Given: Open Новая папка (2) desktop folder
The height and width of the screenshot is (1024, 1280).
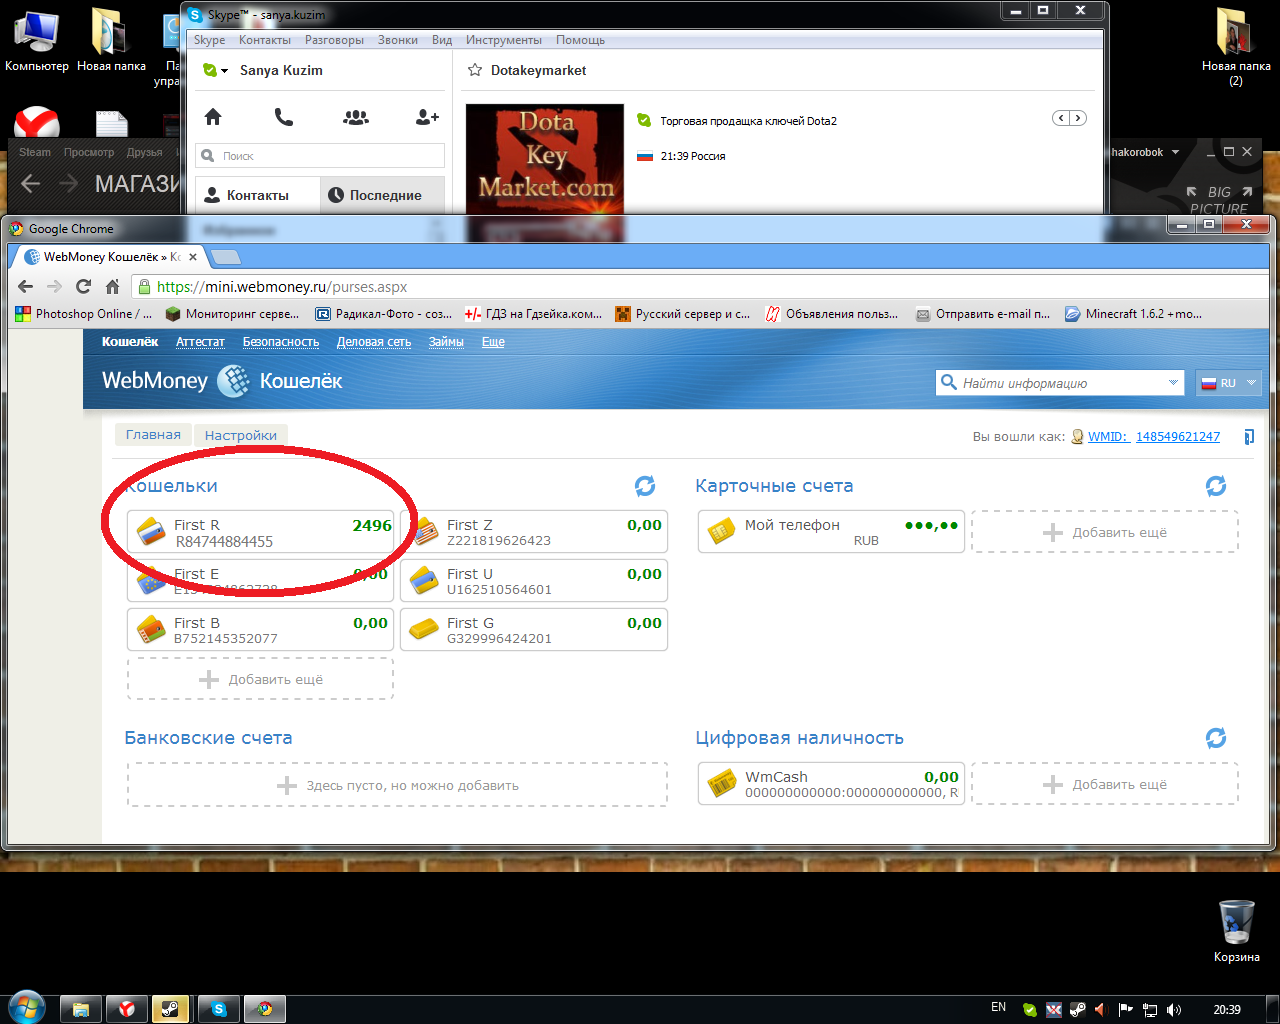Looking at the screenshot, I should pyautogui.click(x=1236, y=47).
